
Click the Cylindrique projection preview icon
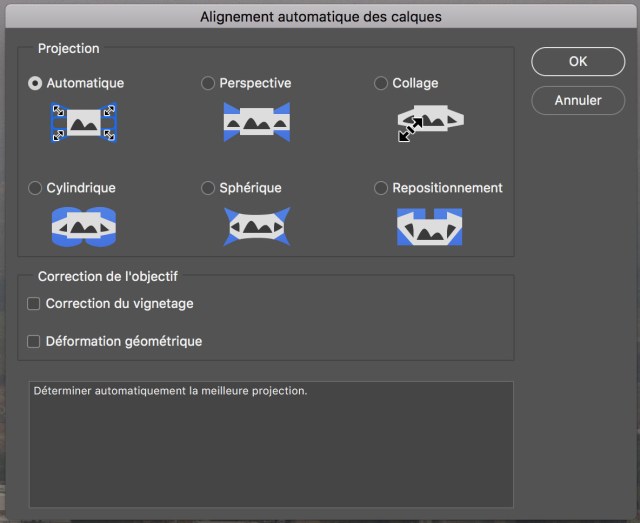(x=84, y=227)
